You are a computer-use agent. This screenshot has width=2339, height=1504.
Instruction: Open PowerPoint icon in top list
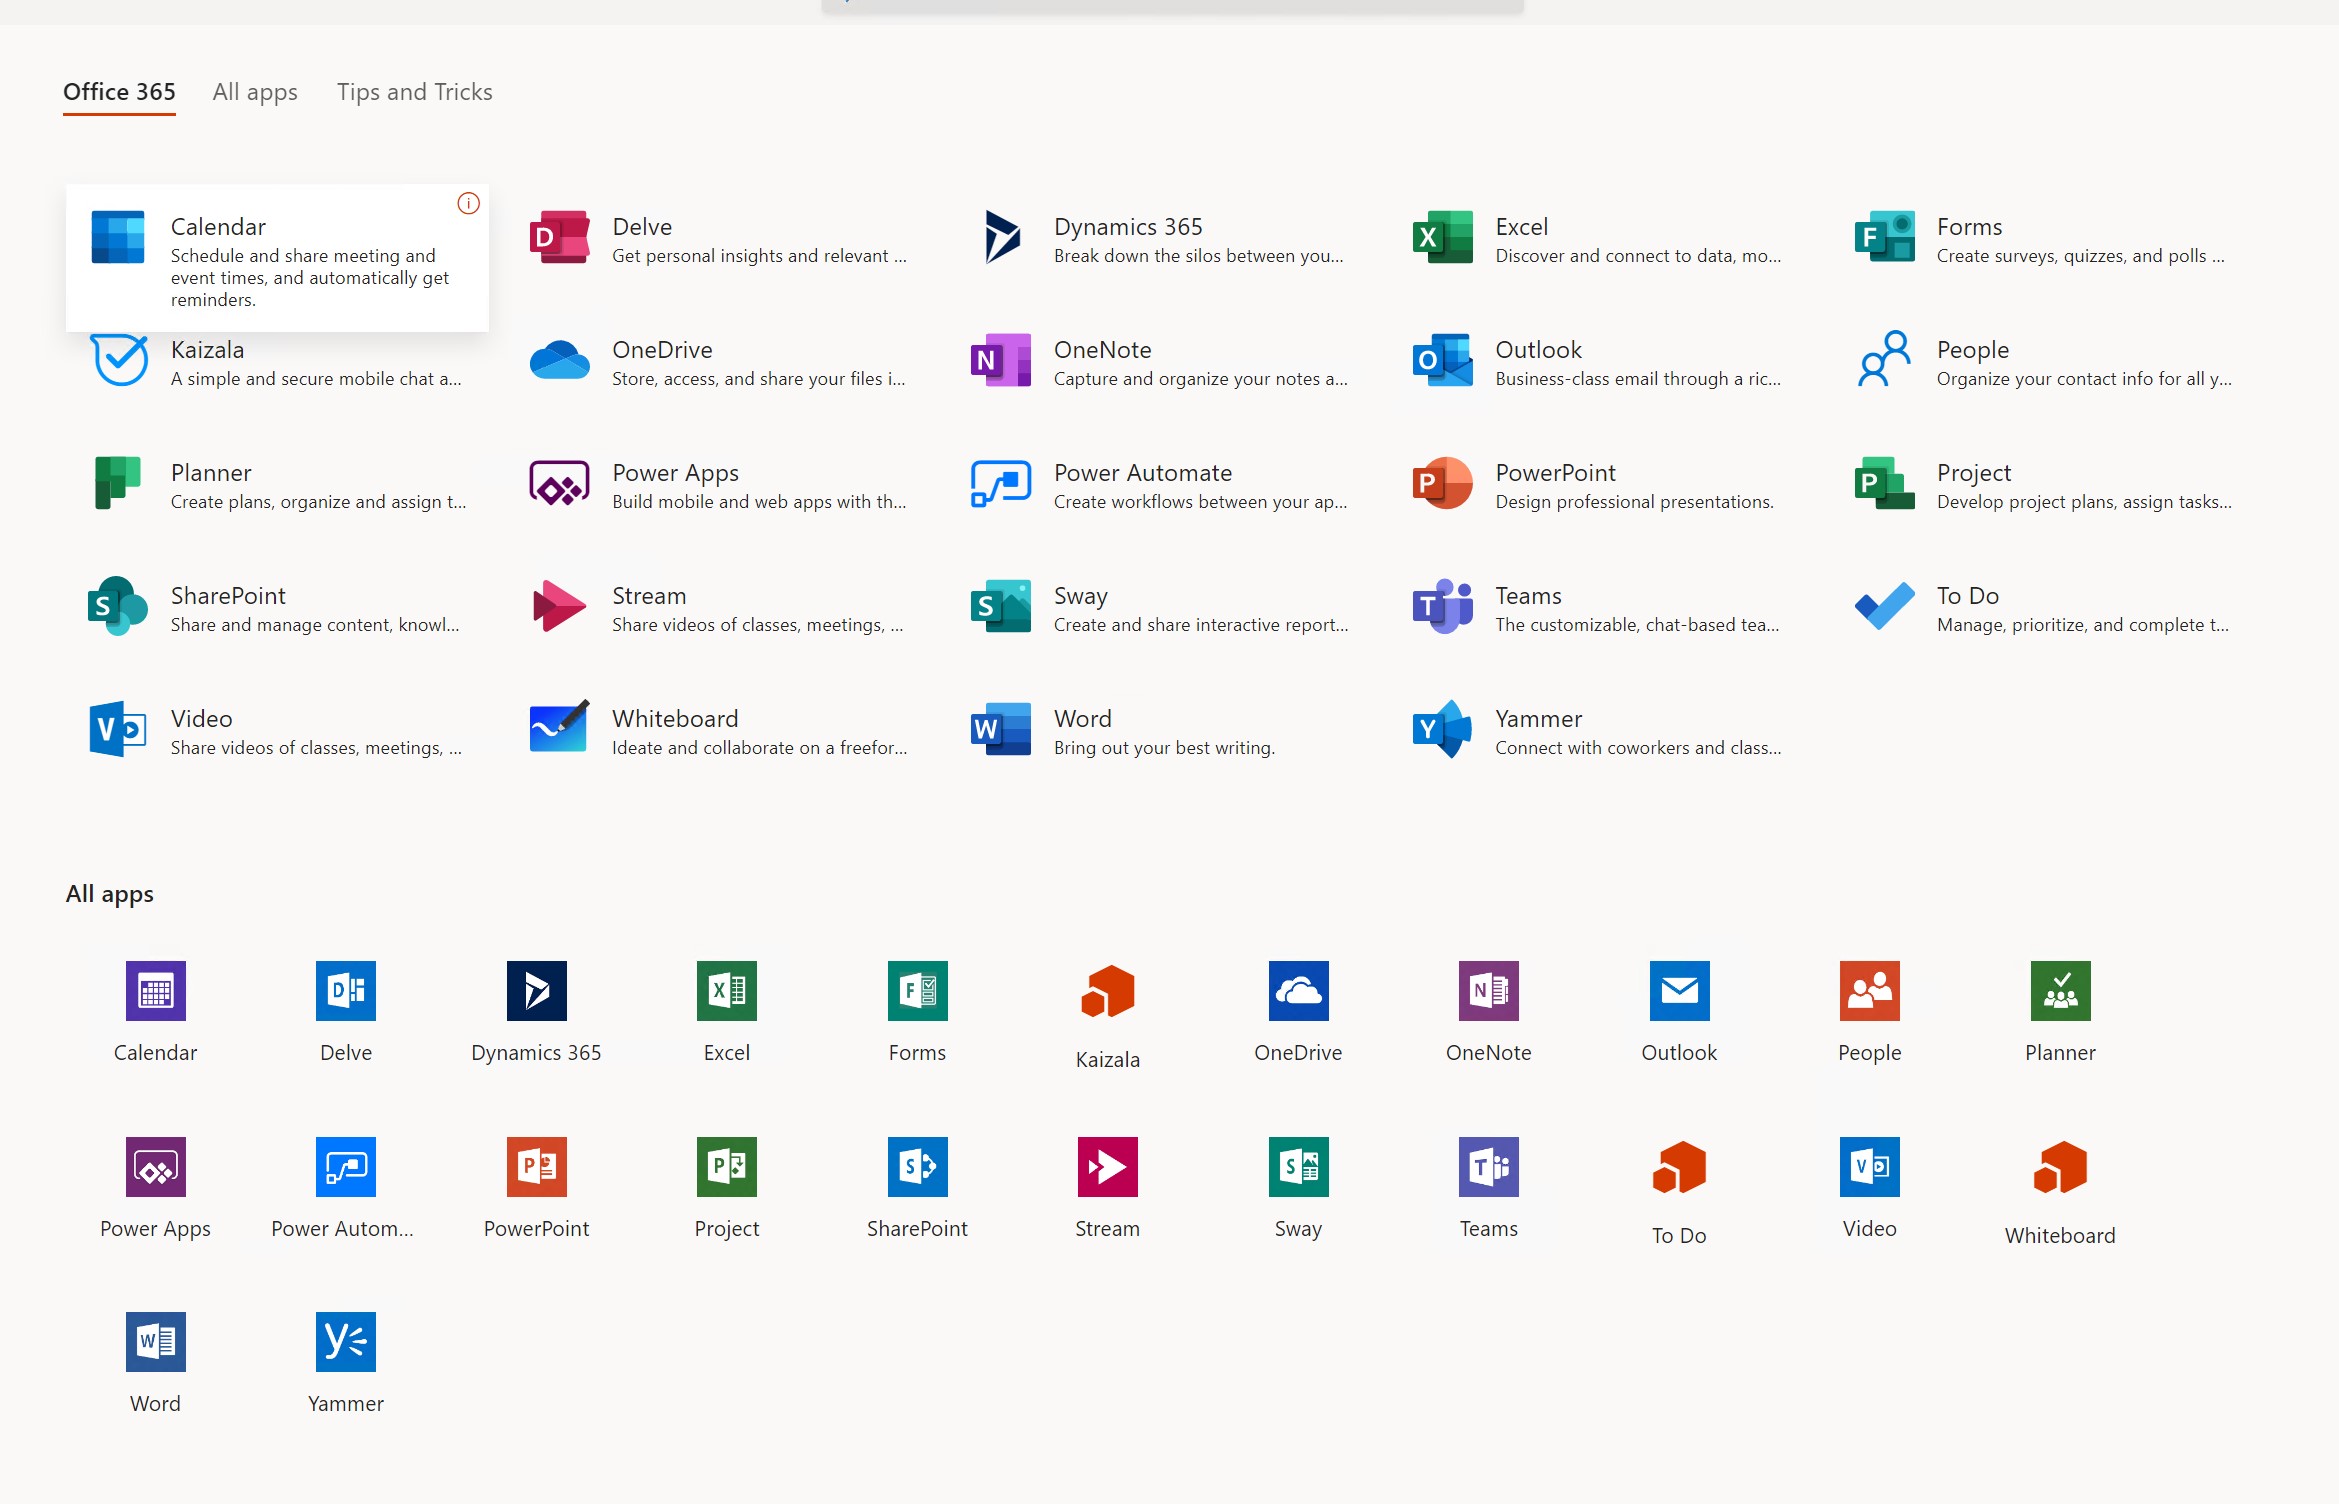coord(1442,483)
